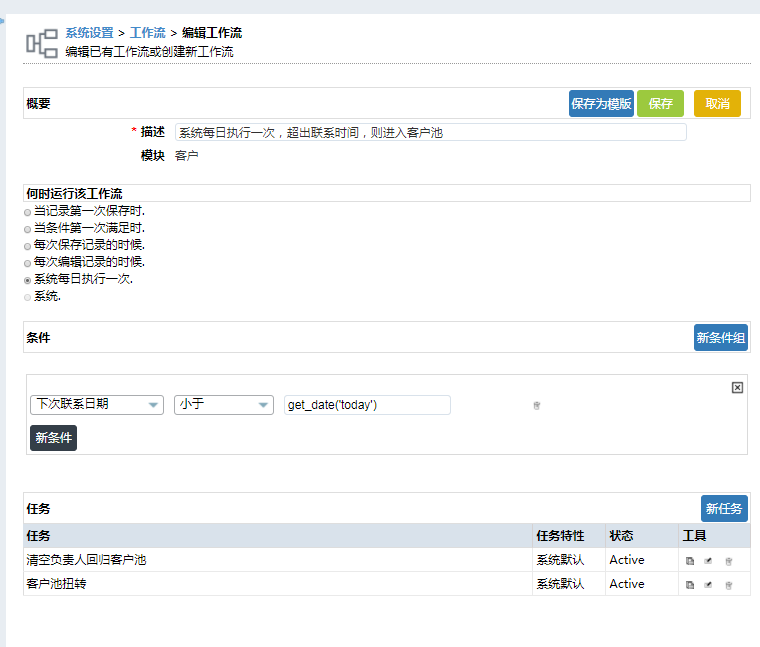Click Active status of 清空负责人回归客户池
The width and height of the screenshot is (760, 647).
[627, 560]
